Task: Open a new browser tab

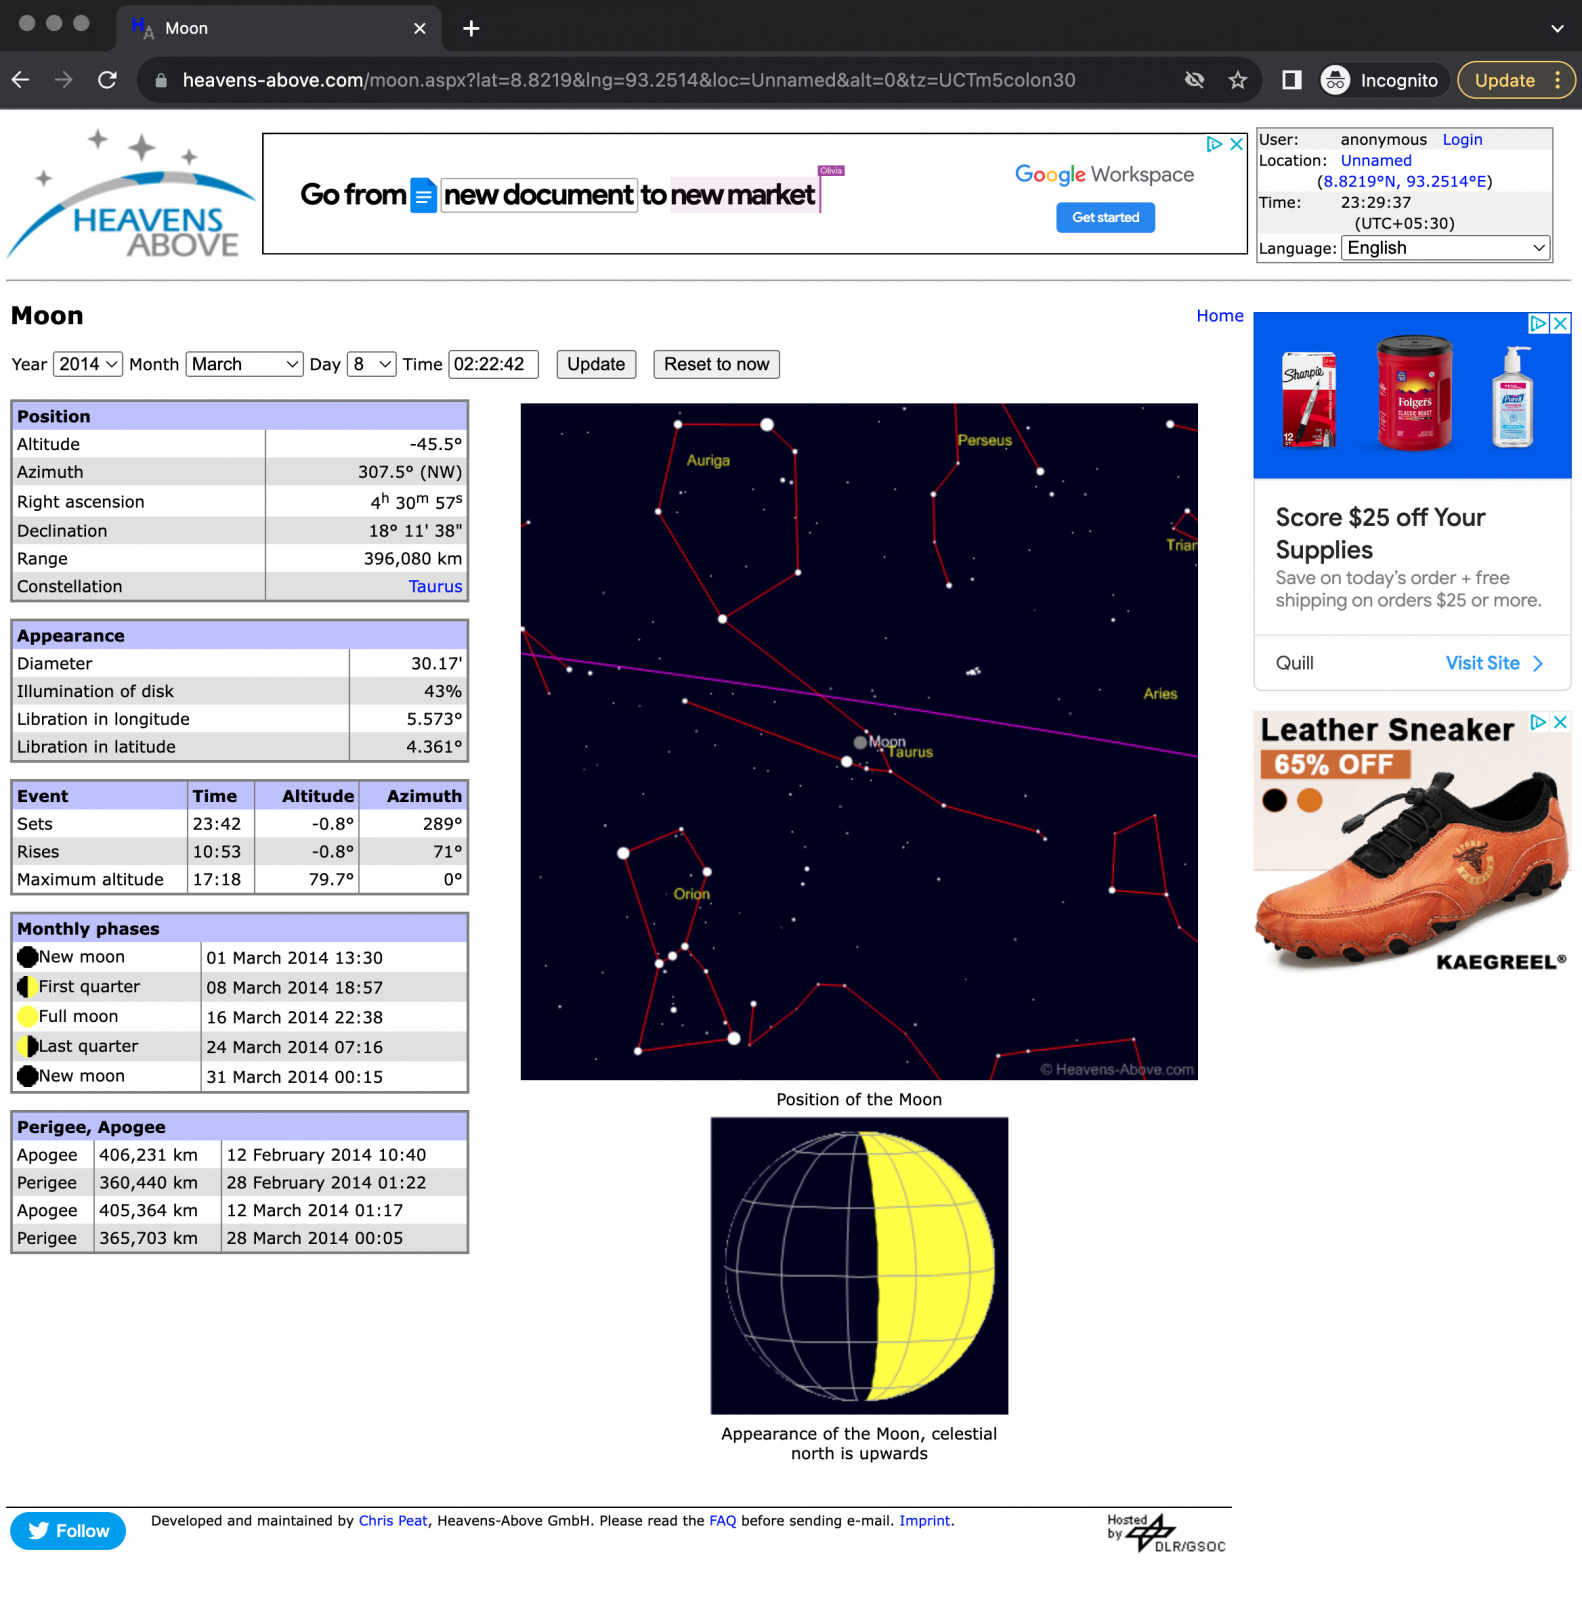Action: point(471,28)
